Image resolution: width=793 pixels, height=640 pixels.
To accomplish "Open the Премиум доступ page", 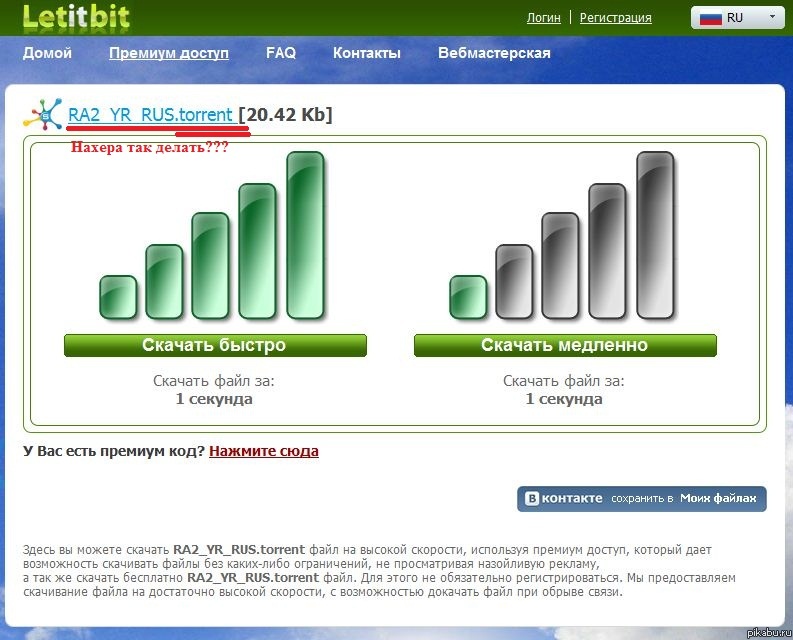I will [169, 53].
